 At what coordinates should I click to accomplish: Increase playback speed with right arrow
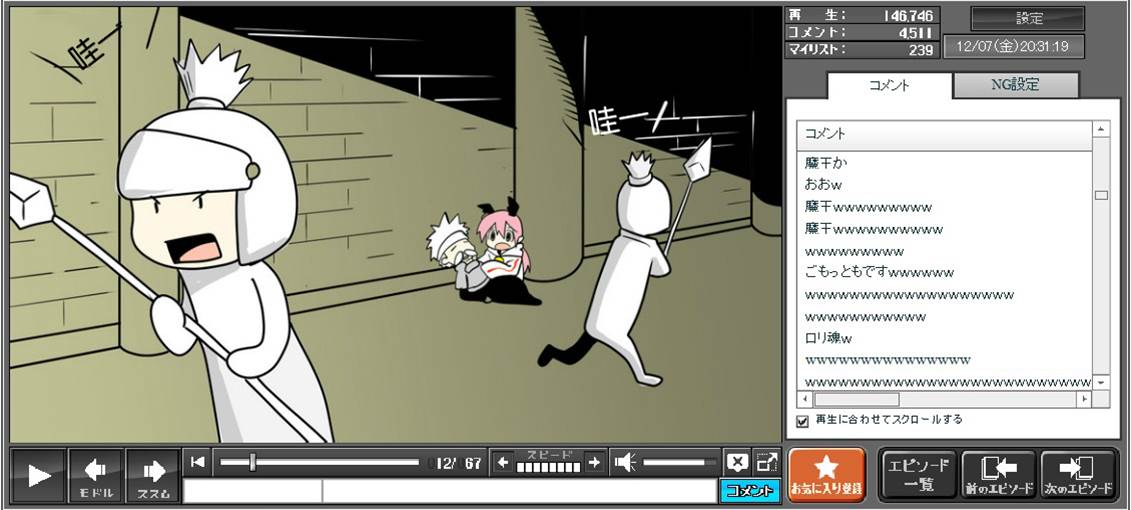tap(594, 462)
